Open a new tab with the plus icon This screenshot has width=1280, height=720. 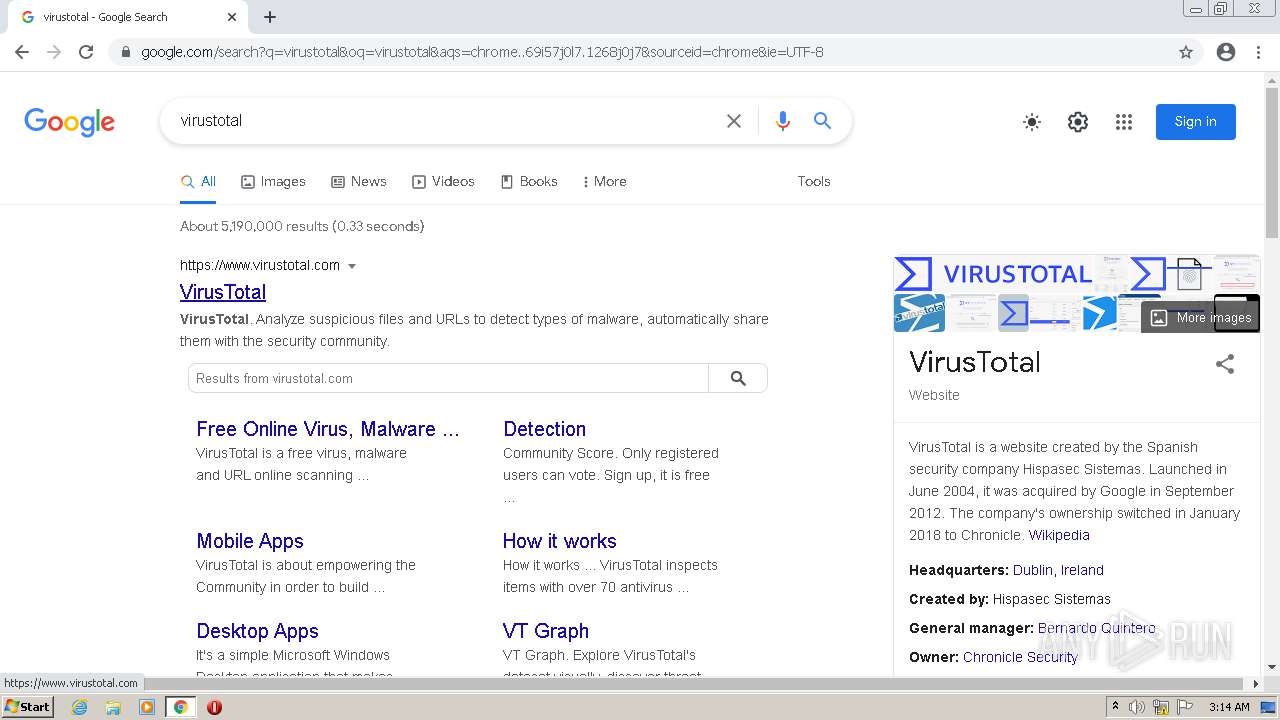coord(270,17)
